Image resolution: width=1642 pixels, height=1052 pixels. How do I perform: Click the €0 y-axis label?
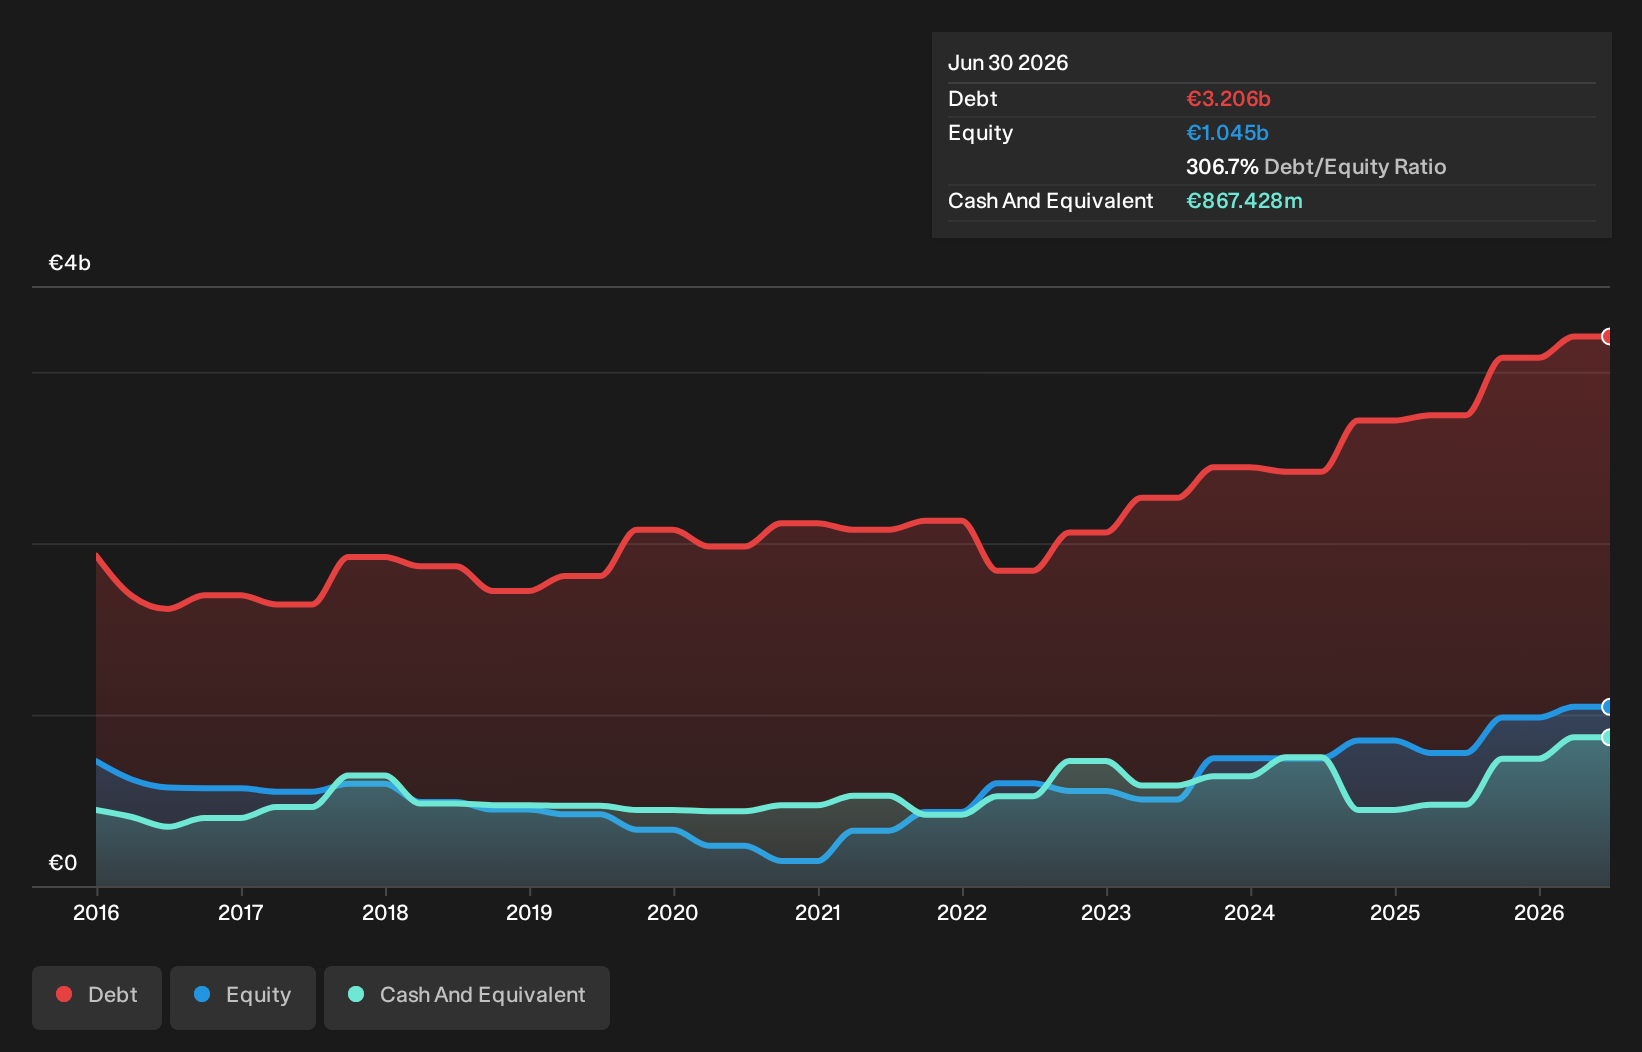(x=63, y=863)
